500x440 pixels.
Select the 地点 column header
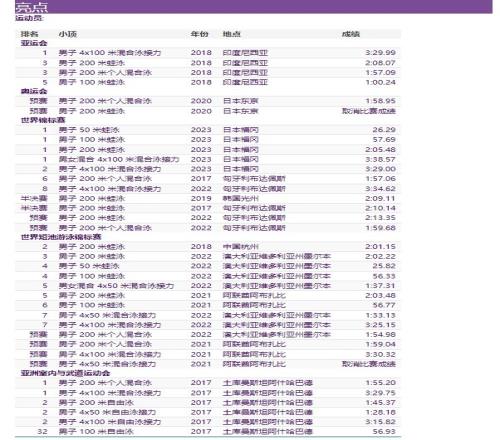232,34
